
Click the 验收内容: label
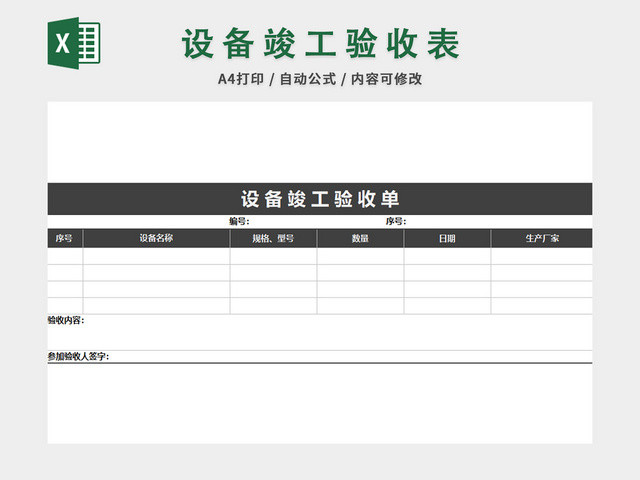click(66, 320)
